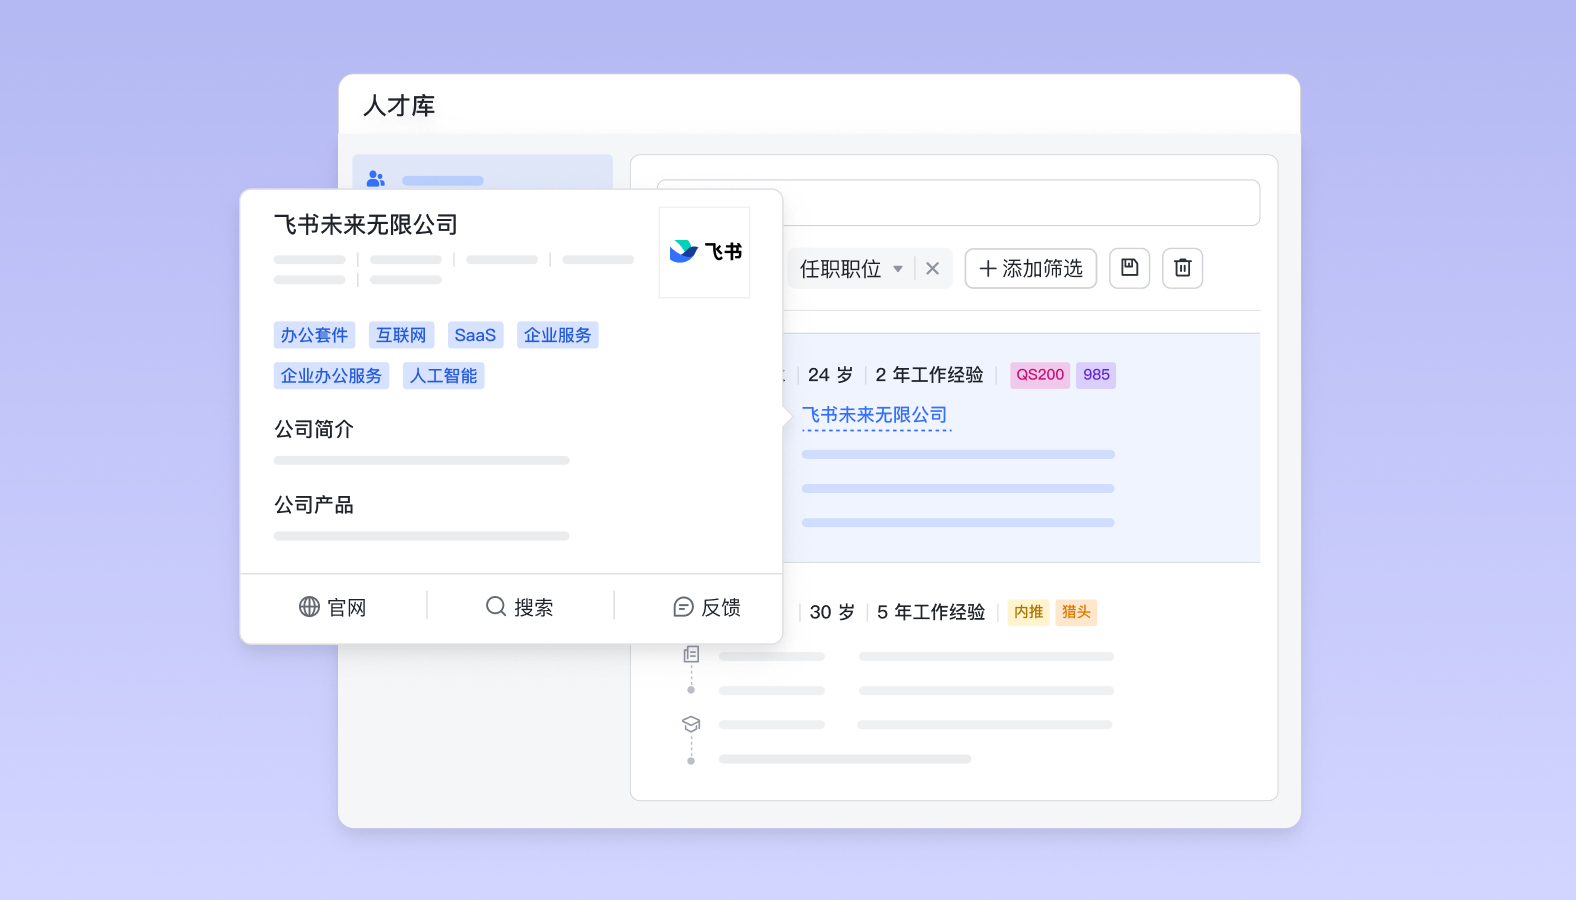Click the company card title 飞书未来无限公司
Image resolution: width=1576 pixels, height=900 pixels.
pyautogui.click(x=366, y=225)
